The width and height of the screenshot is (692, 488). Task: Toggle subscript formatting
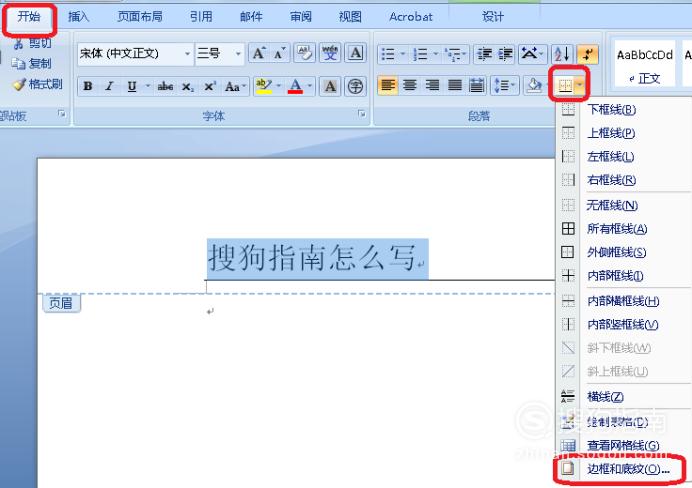[x=188, y=86]
